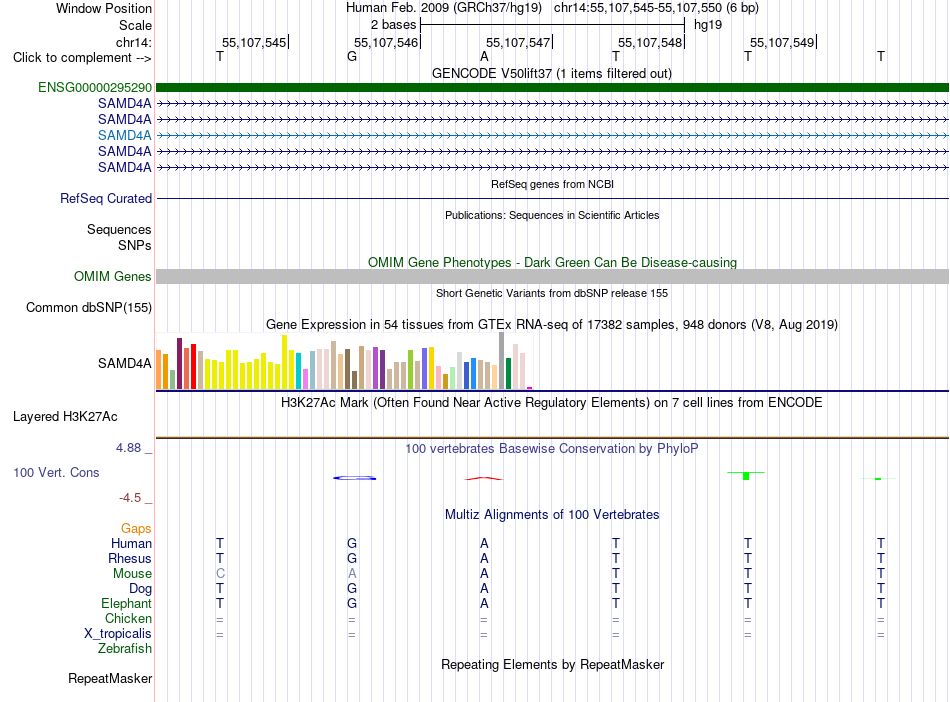Click the PhyloP -4.5 lower scale value

coord(130,498)
